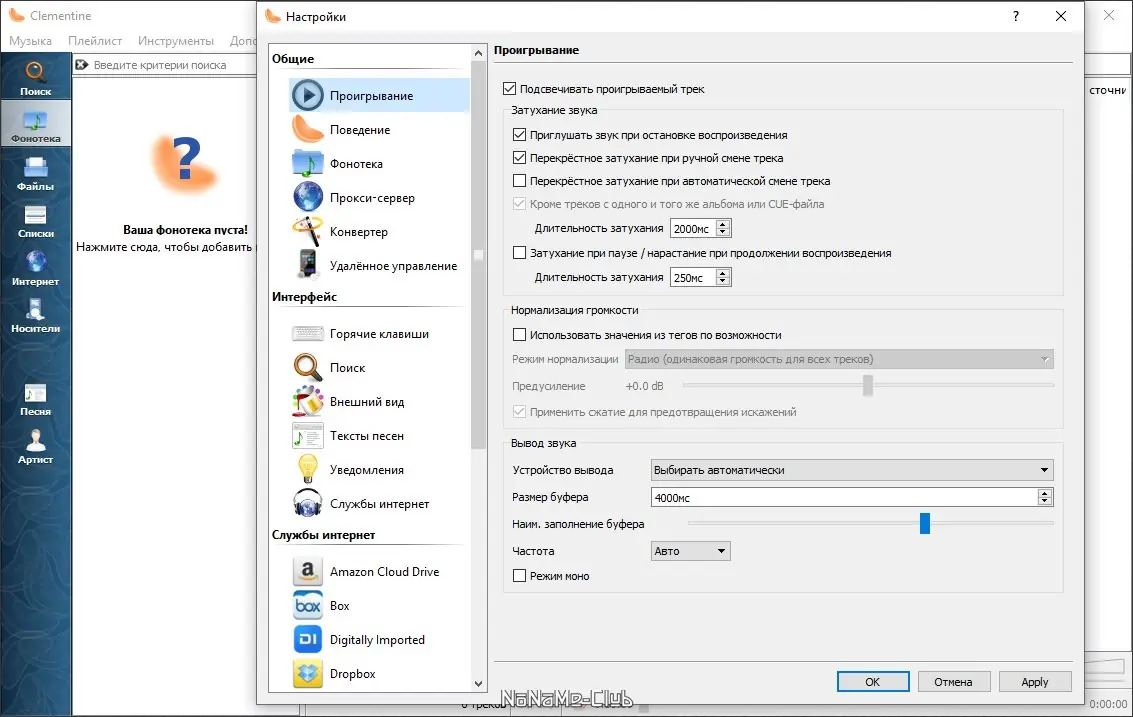Close the Настройки dialog
The height and width of the screenshot is (717, 1133).
(x=1061, y=16)
